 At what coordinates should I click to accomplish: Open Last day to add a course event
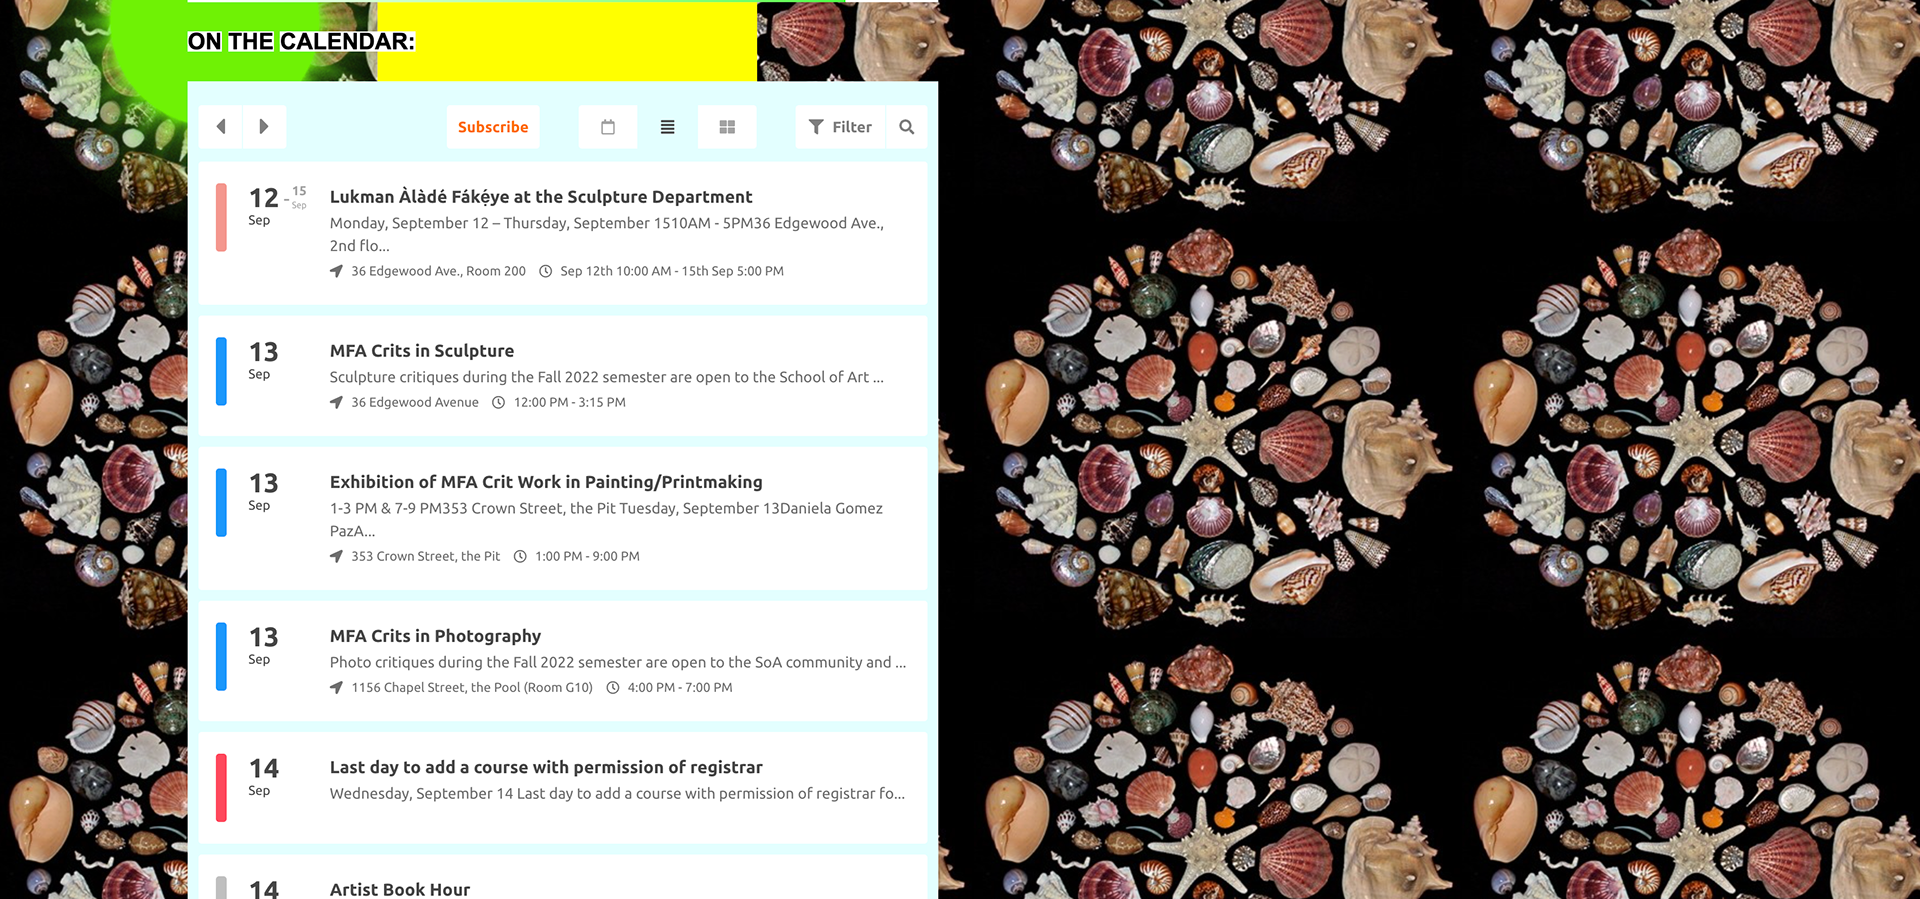click(x=546, y=767)
